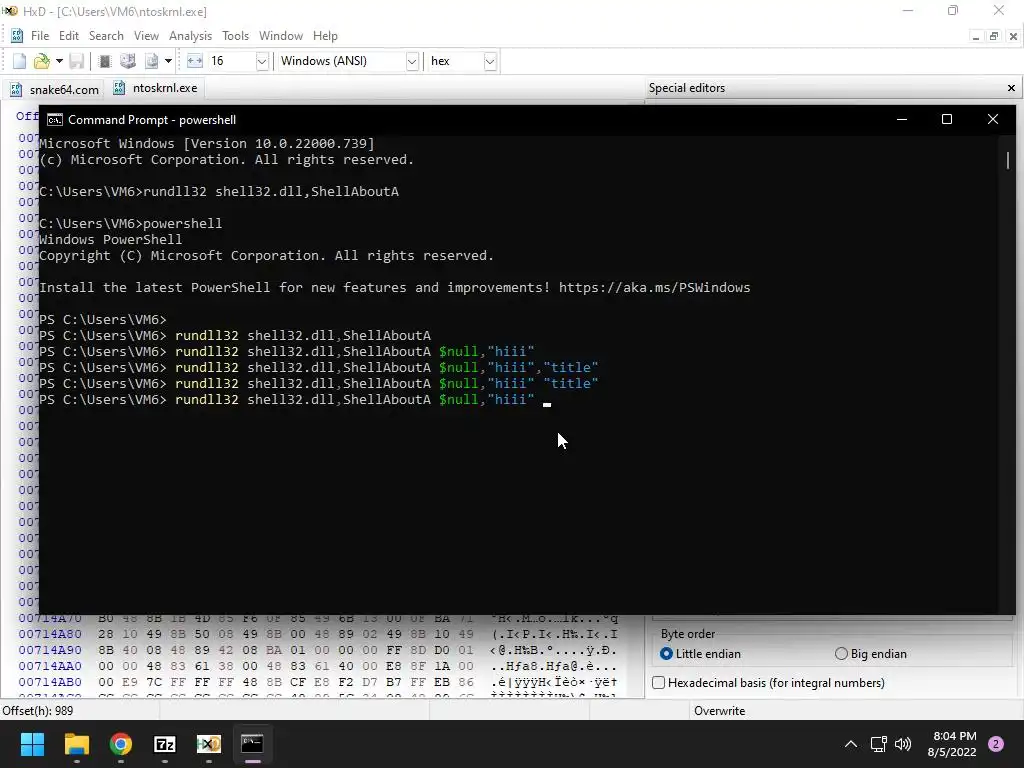Viewport: 1024px width, 768px height.
Task: Open the Analysis menu
Action: [190, 36]
